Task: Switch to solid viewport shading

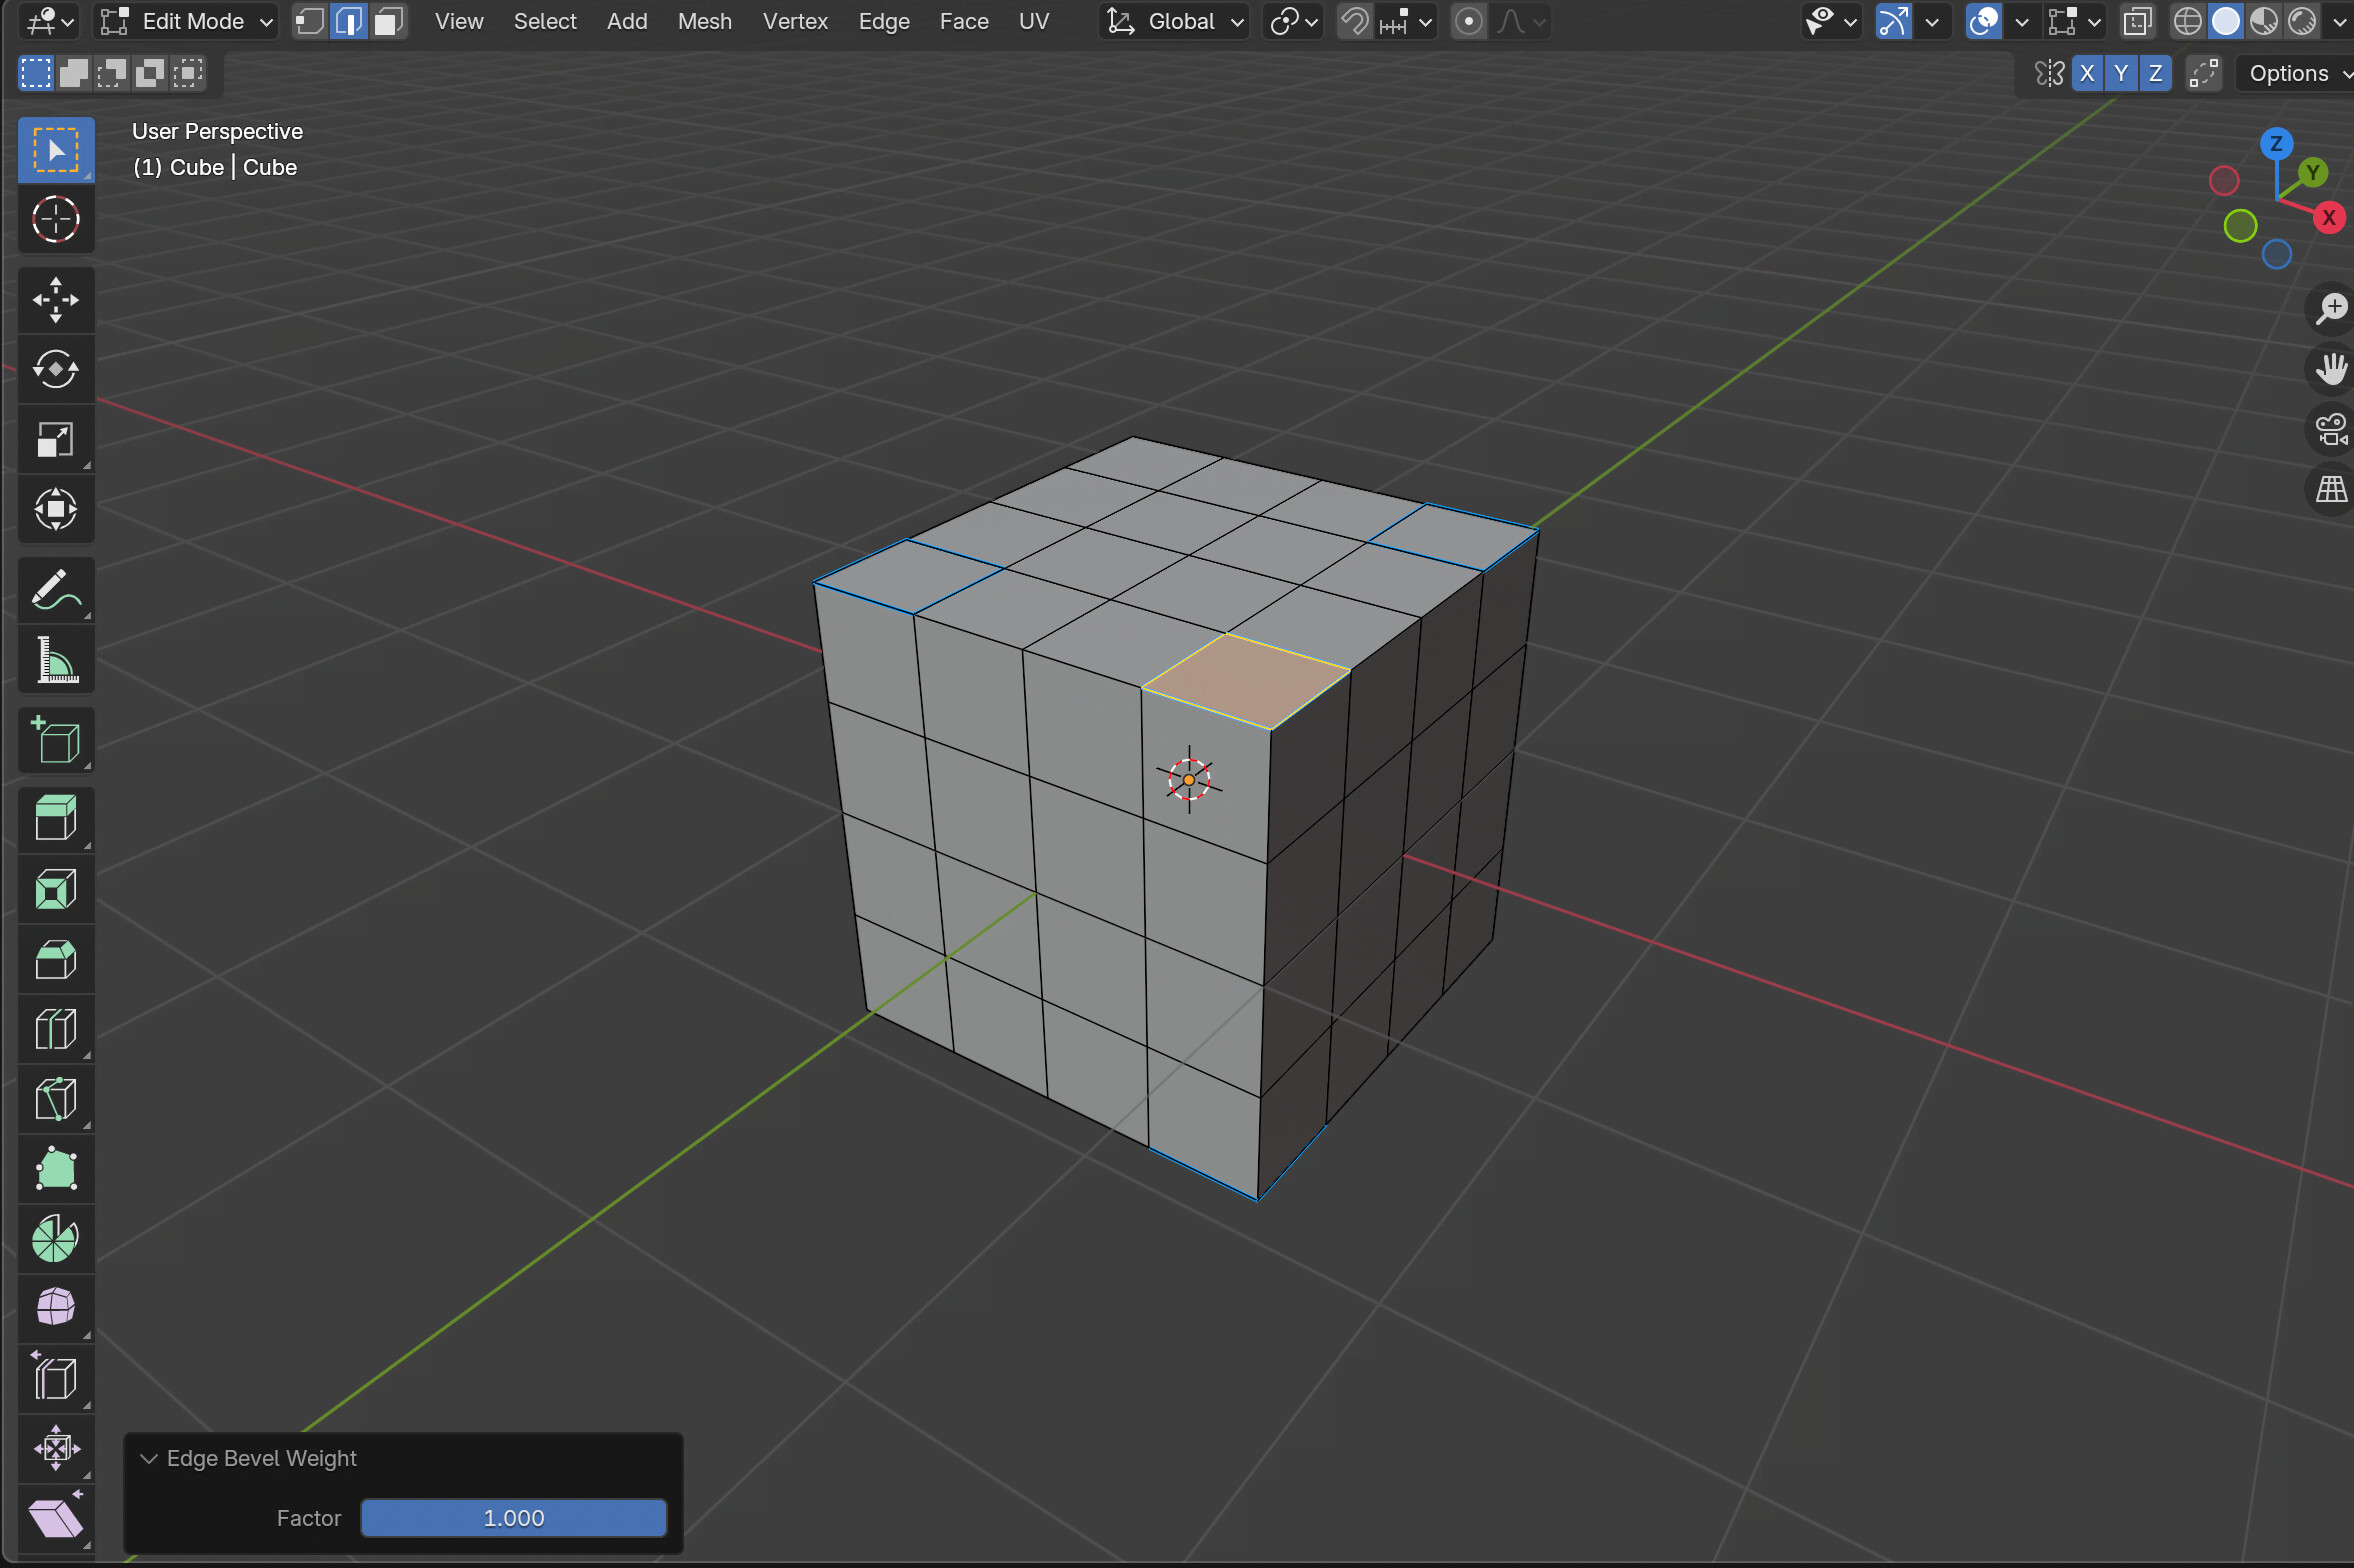Action: pyautogui.click(x=2225, y=21)
